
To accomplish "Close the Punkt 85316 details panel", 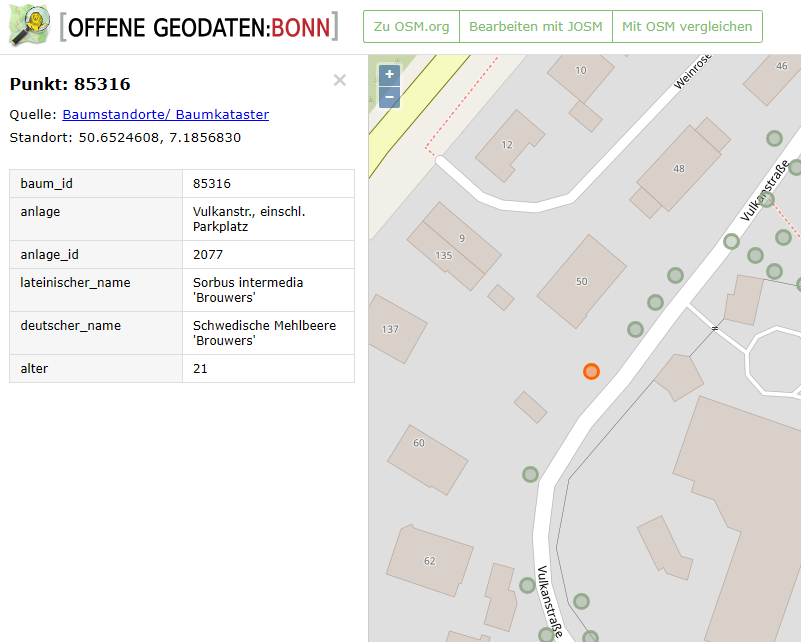I will coord(340,80).
